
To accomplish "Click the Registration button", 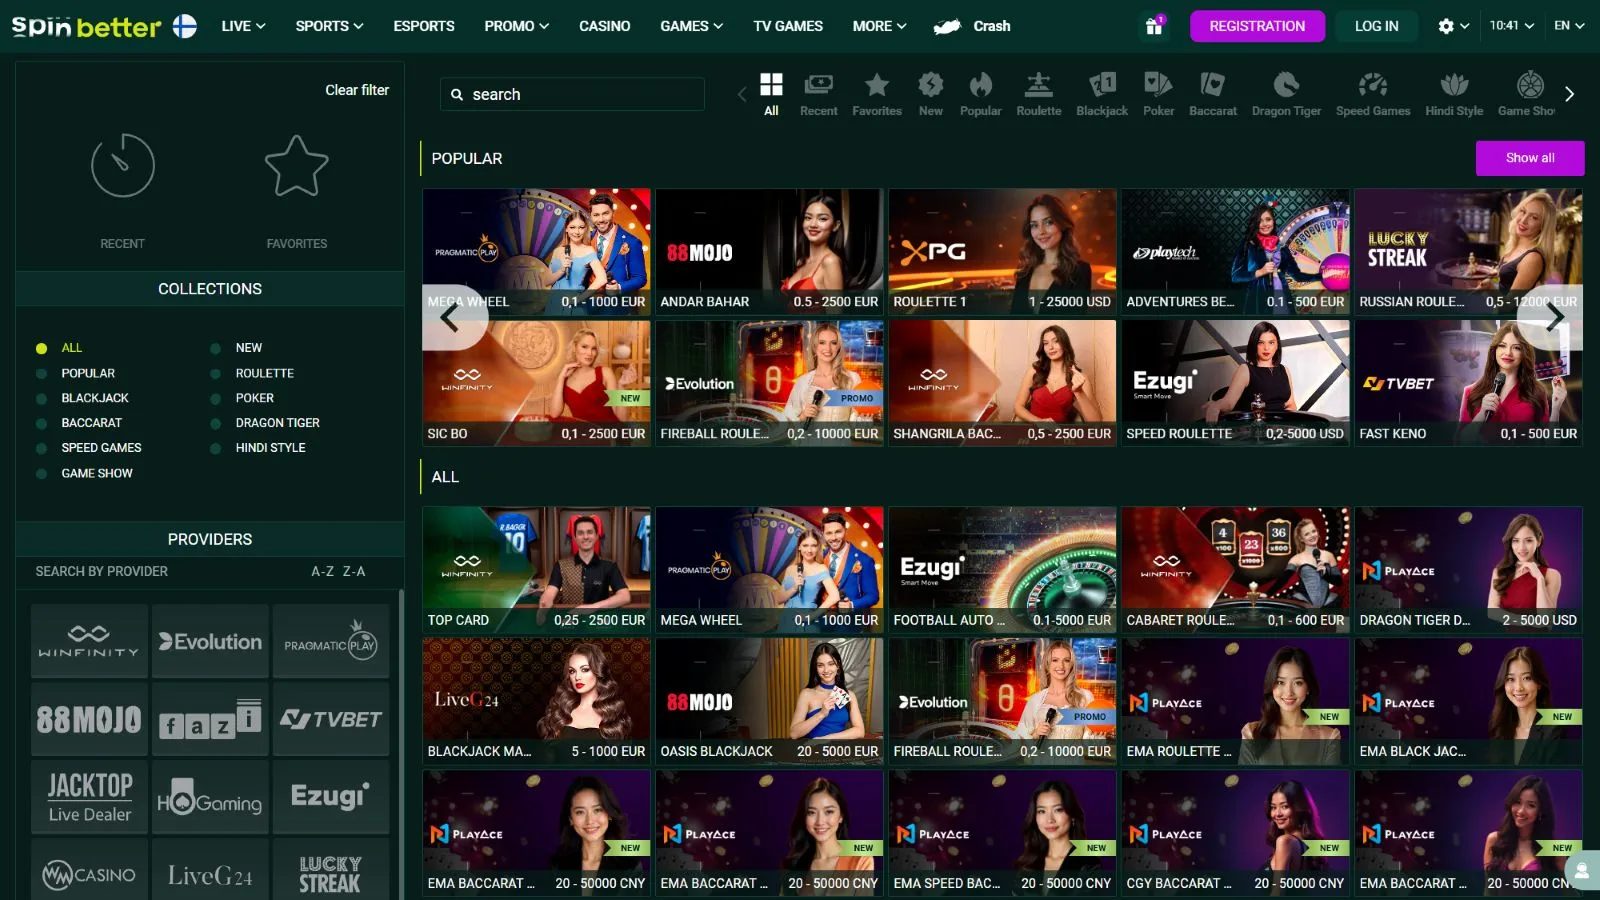I will 1256,26.
